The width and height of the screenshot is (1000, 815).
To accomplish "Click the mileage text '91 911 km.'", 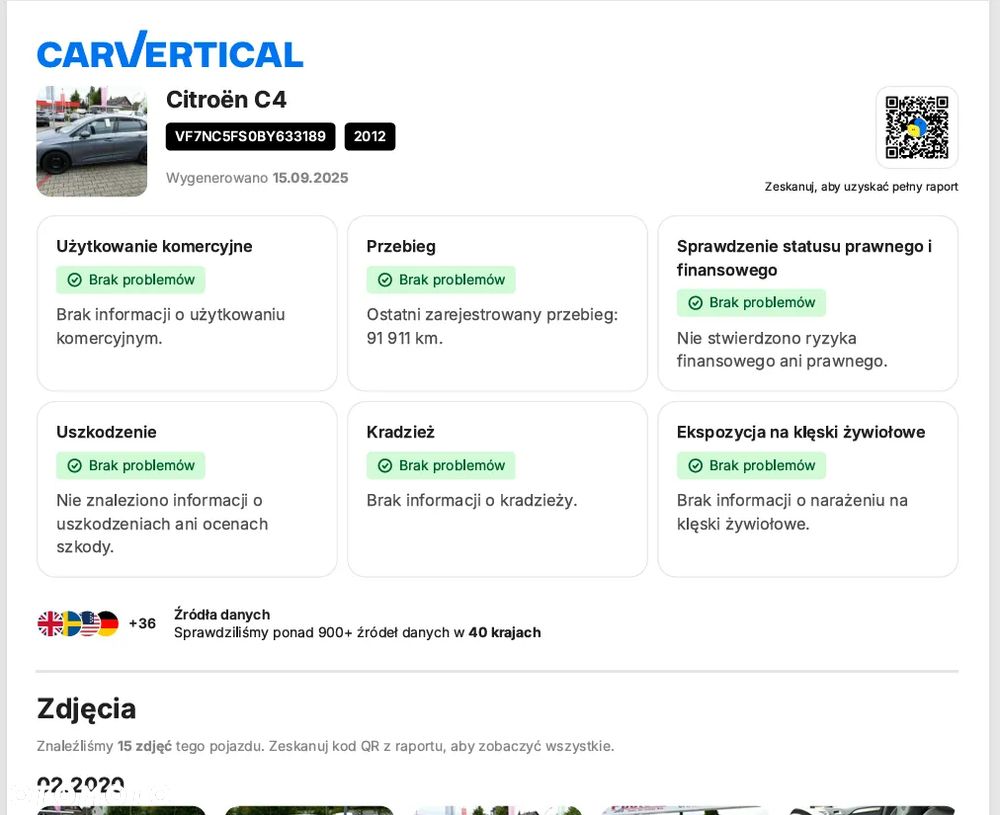I will [404, 338].
